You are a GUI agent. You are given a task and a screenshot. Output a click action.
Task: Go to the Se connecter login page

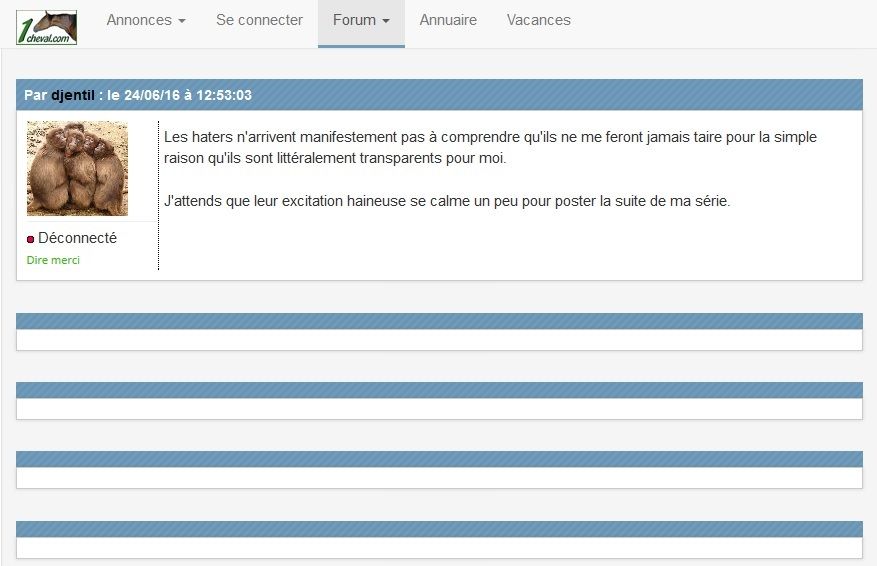pyautogui.click(x=259, y=20)
